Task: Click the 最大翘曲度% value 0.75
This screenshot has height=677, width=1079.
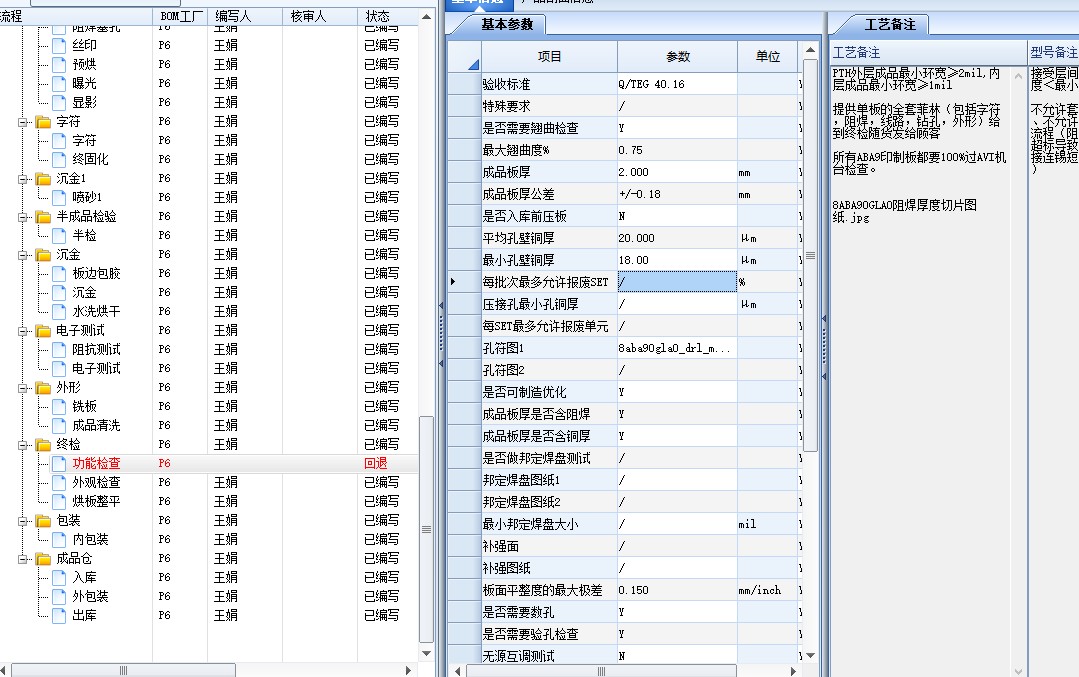Action: [677, 150]
